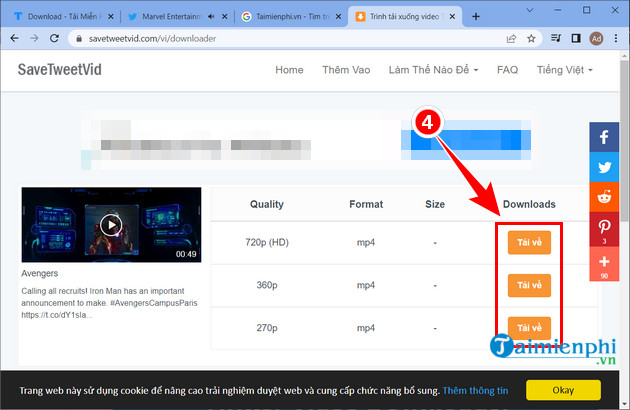Viewport: 630px width, 410px height.
Task: Open the Thêm Vào menu item
Action: [346, 70]
